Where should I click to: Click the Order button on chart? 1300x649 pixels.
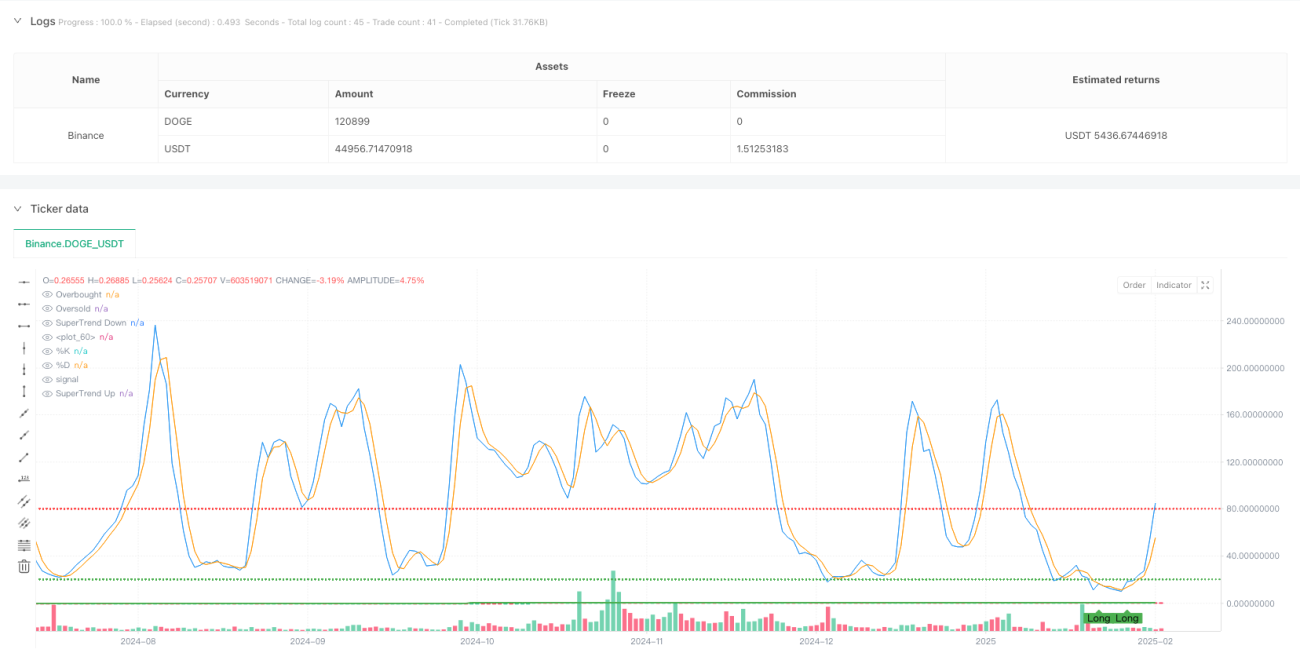pyautogui.click(x=1134, y=285)
